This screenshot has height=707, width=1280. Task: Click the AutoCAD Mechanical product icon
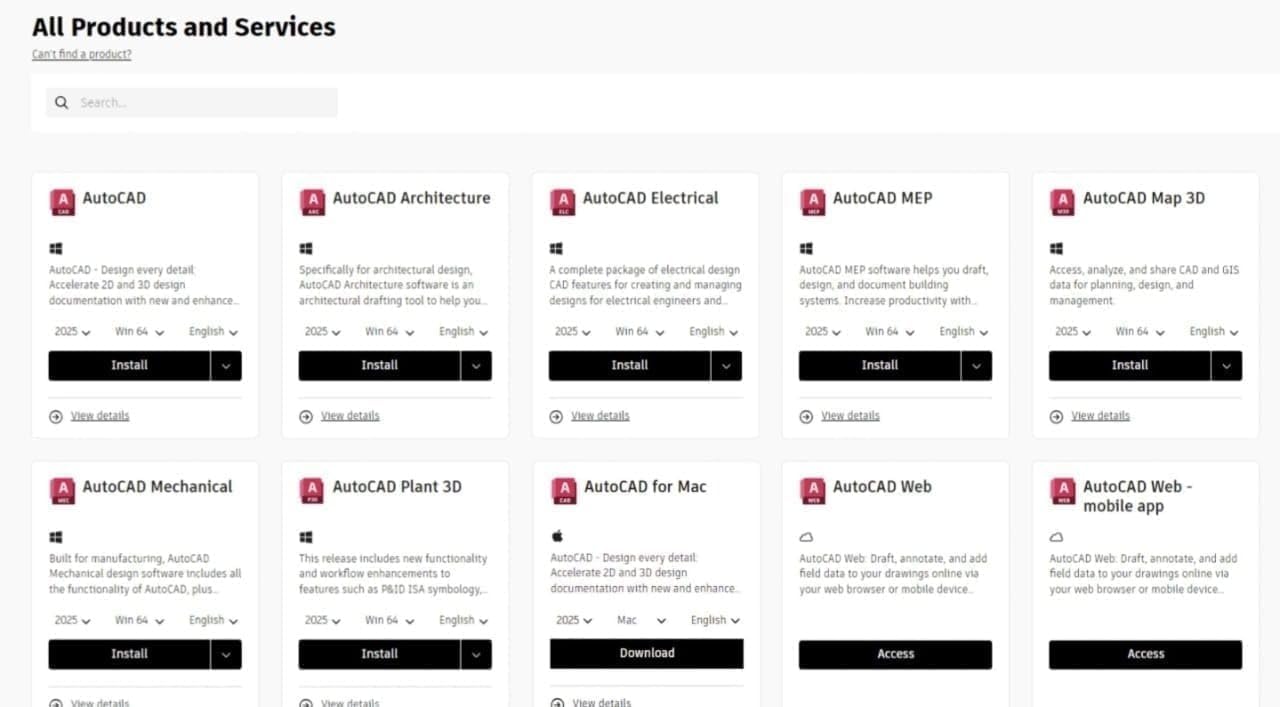62,491
